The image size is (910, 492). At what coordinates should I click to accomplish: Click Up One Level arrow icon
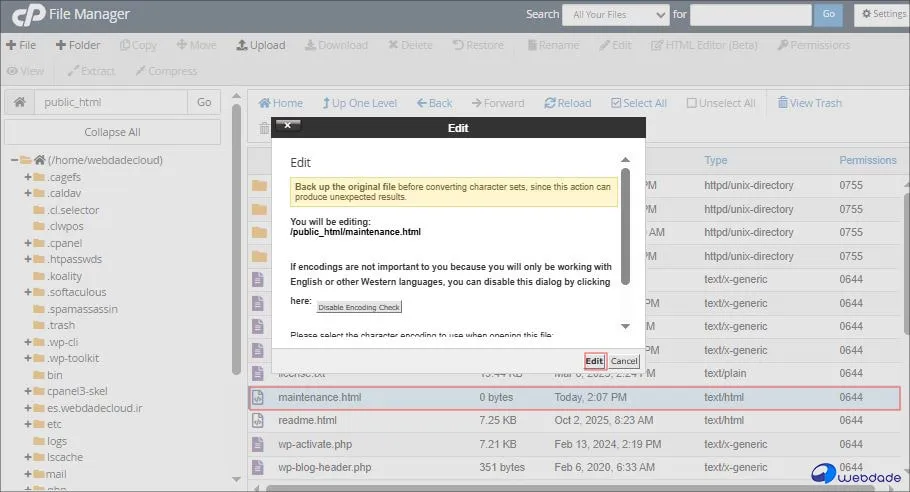point(326,103)
